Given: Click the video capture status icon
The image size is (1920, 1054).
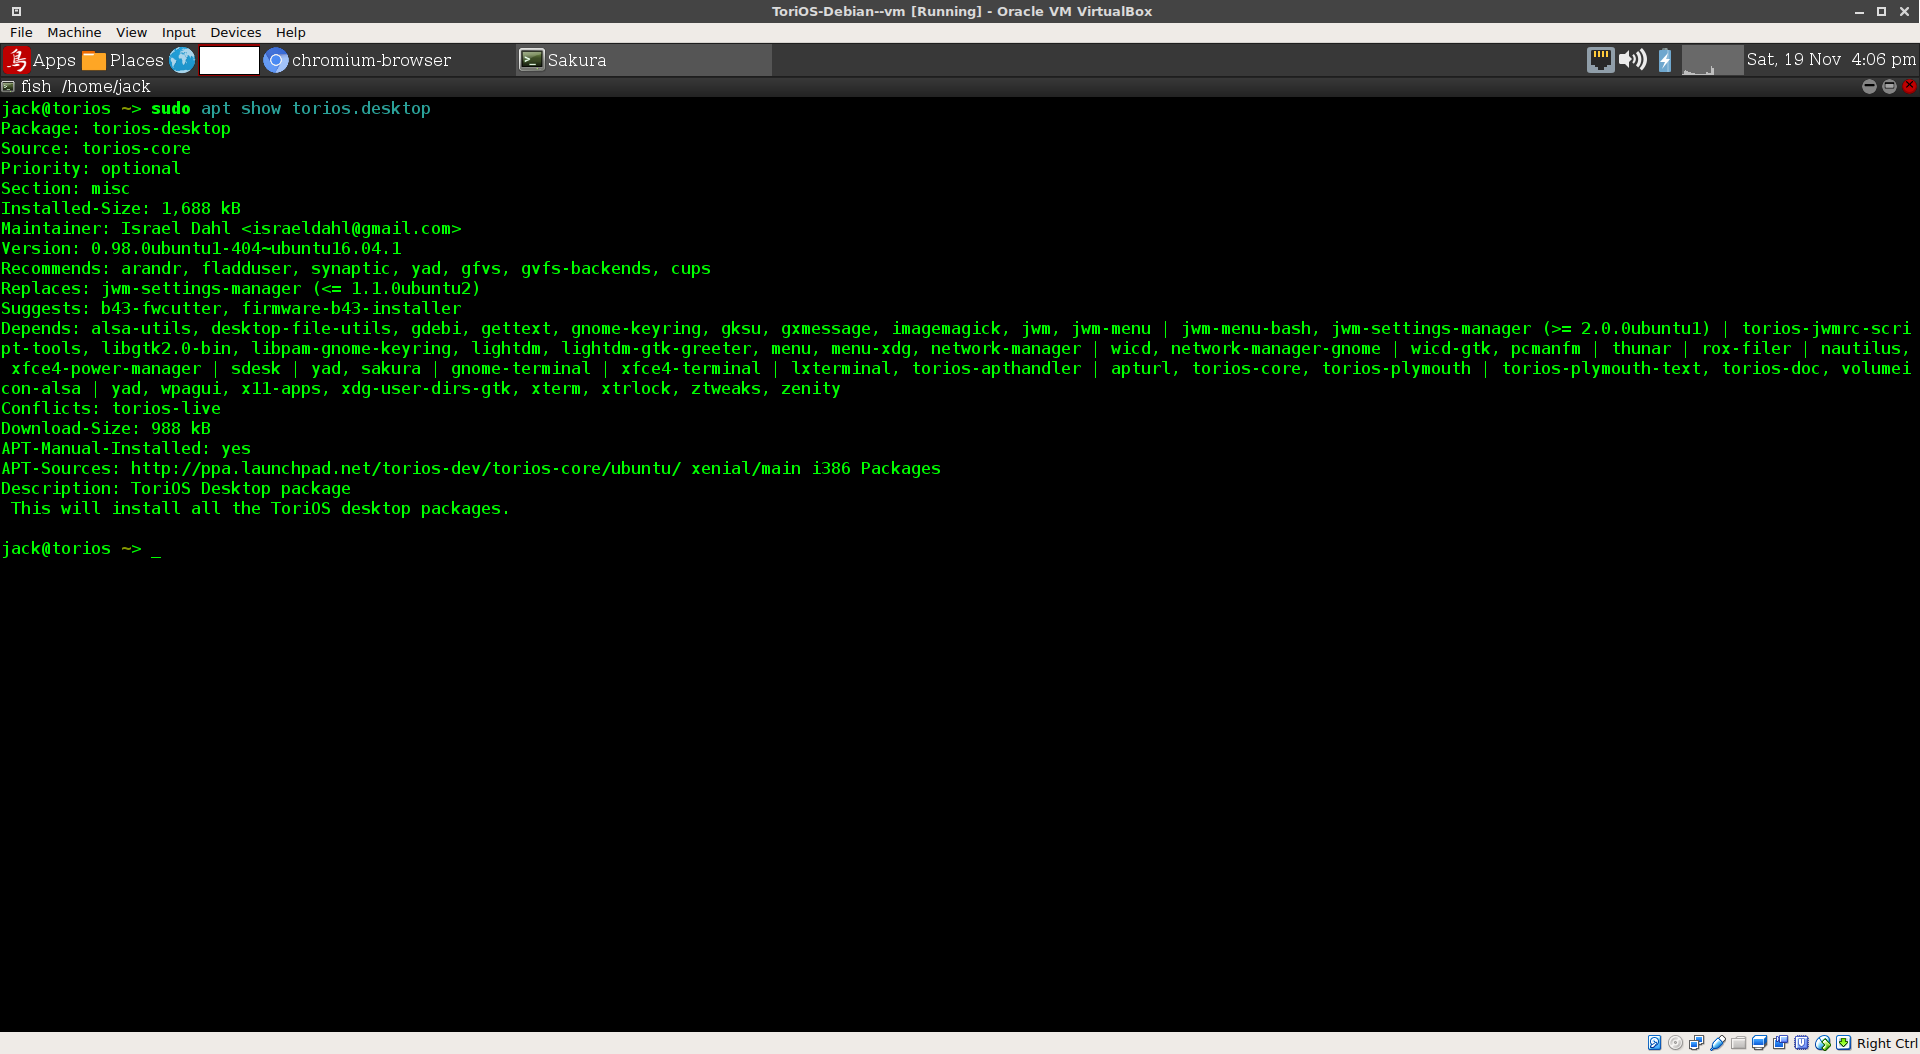Looking at the screenshot, I should (1780, 1043).
